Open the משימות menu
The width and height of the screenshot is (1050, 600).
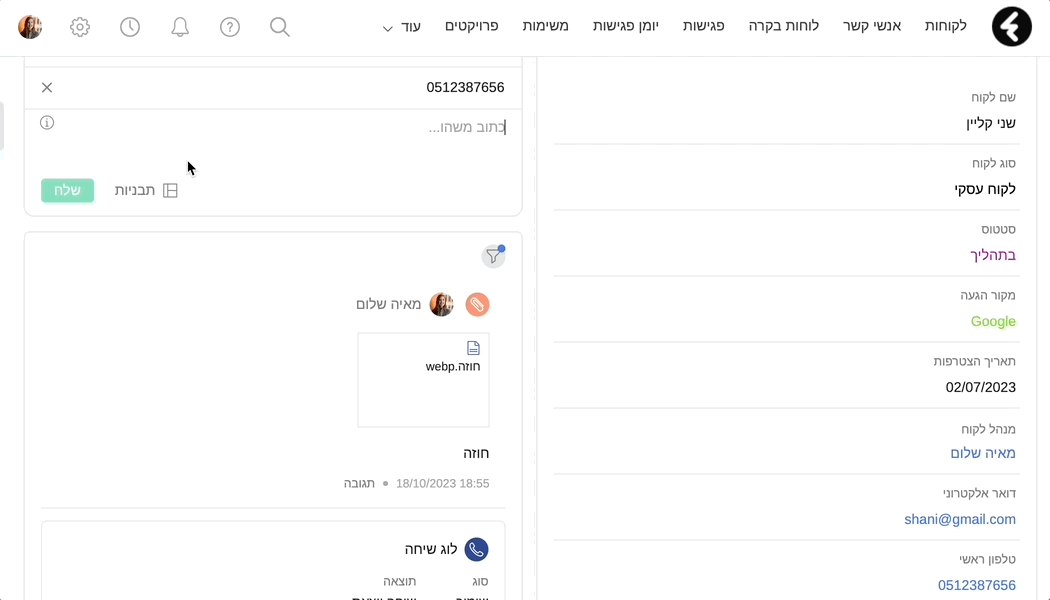545,26
